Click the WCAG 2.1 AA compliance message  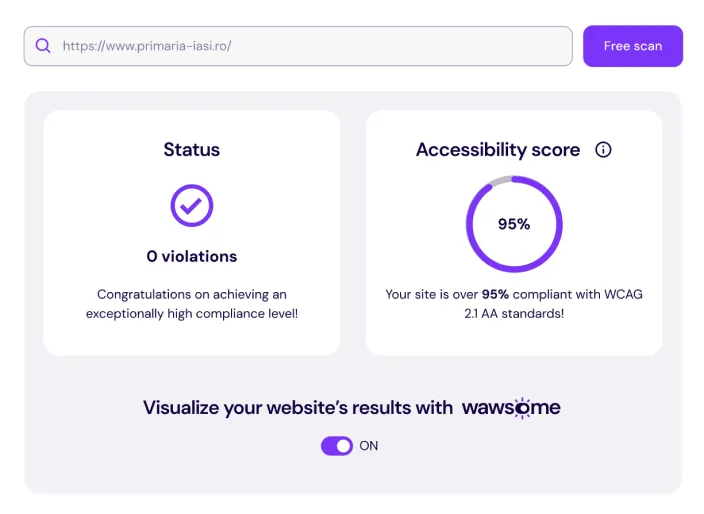tap(514, 304)
